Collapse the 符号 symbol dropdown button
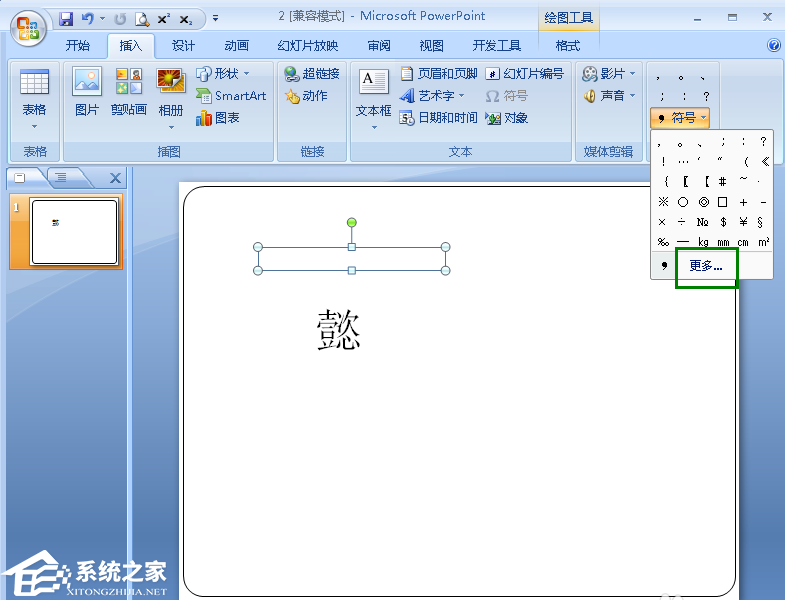This screenshot has height=600, width=785. click(680, 118)
